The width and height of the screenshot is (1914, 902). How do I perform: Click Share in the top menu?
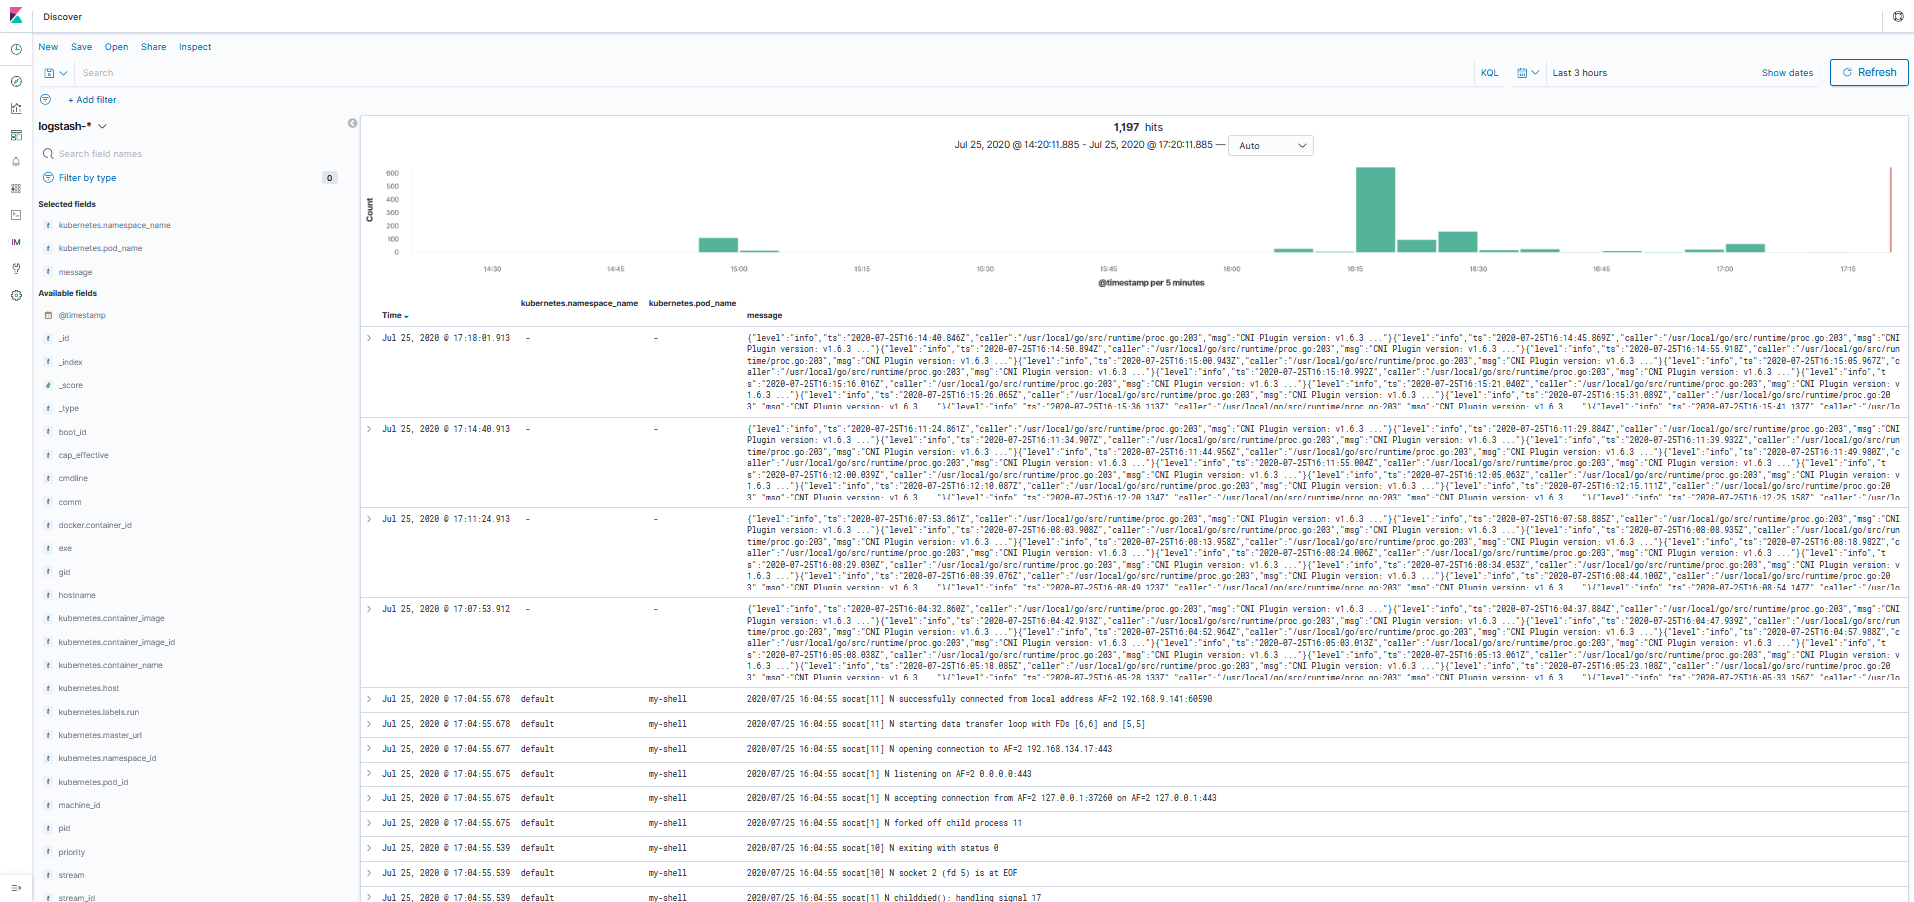click(x=153, y=47)
